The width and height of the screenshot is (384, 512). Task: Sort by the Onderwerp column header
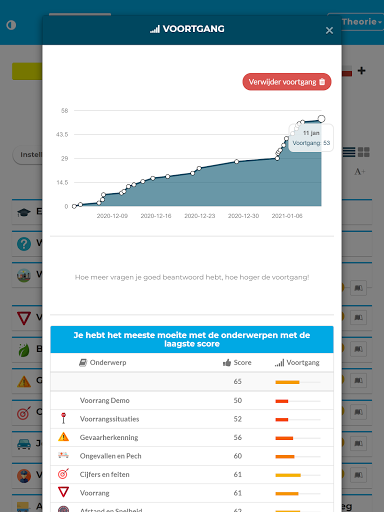[x=103, y=363]
